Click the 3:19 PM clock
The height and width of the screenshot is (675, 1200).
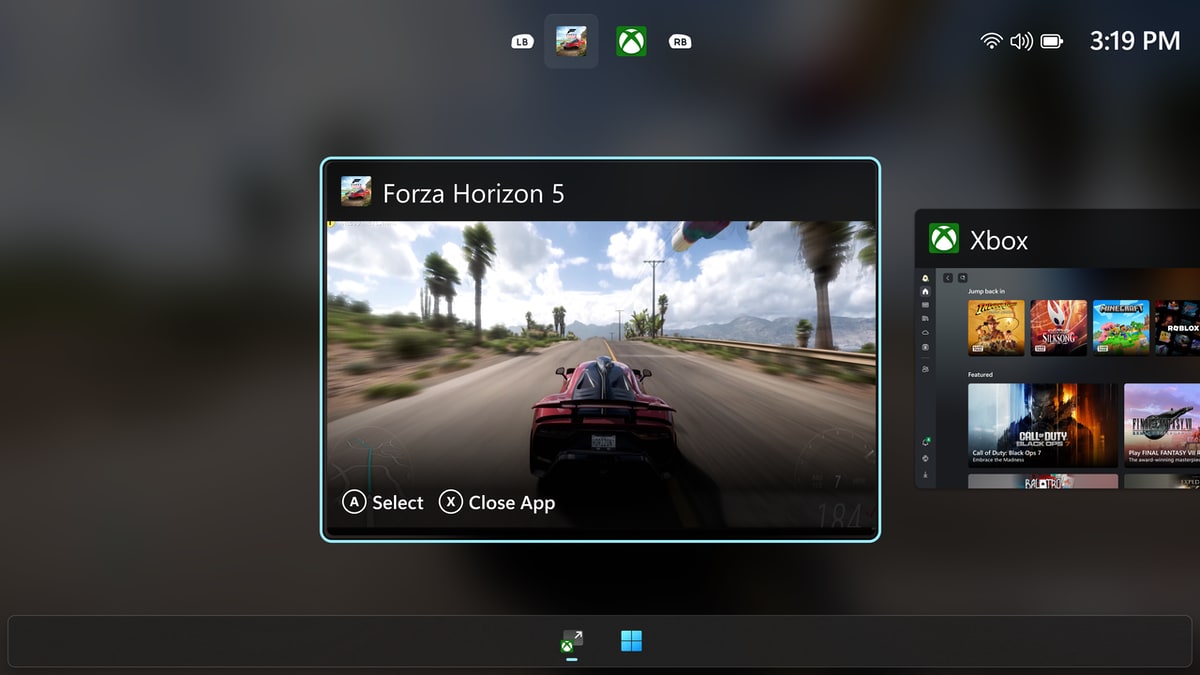click(1135, 41)
